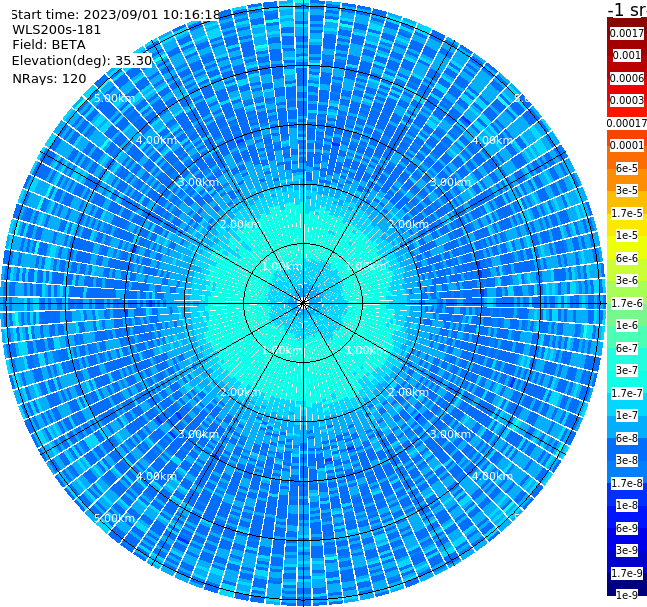
Task: Click the 6e-8 colorbar label
Action: [627, 438]
